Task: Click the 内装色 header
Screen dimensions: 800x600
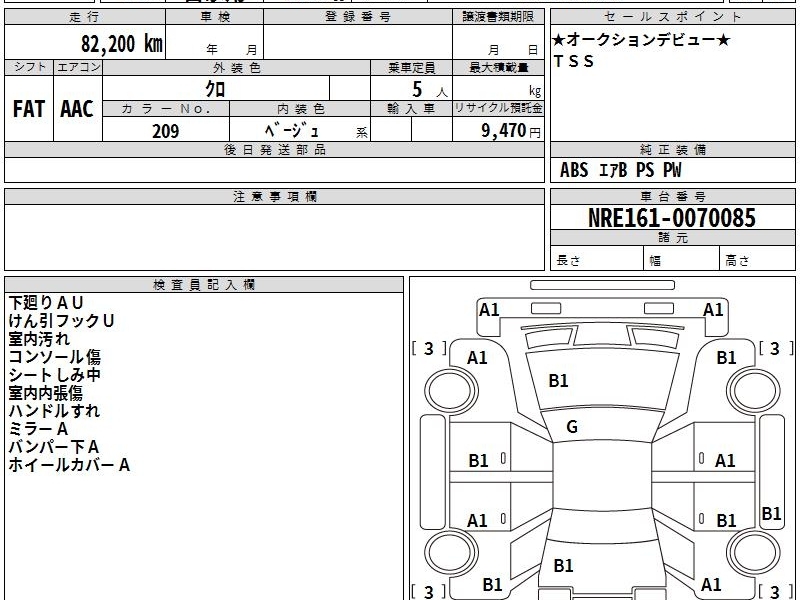Action: pyautogui.click(x=300, y=109)
